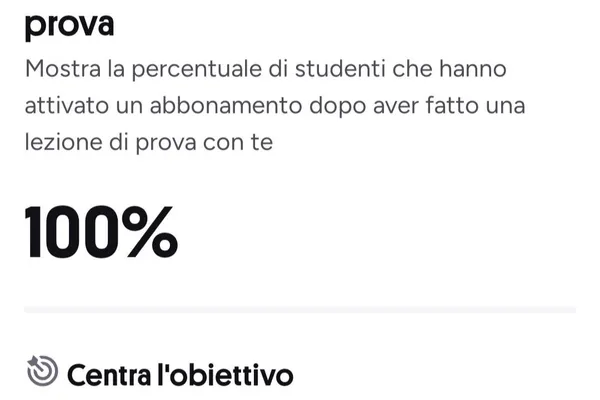Select the word 'attivato' in the description
600x400 pixels.
[x=67, y=105]
